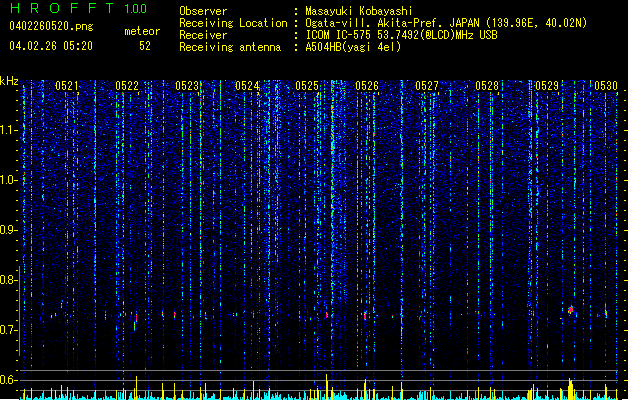Image resolution: width=629 pixels, height=400 pixels.
Task: Click the HROFFT title text
Action: click(x=62, y=8)
